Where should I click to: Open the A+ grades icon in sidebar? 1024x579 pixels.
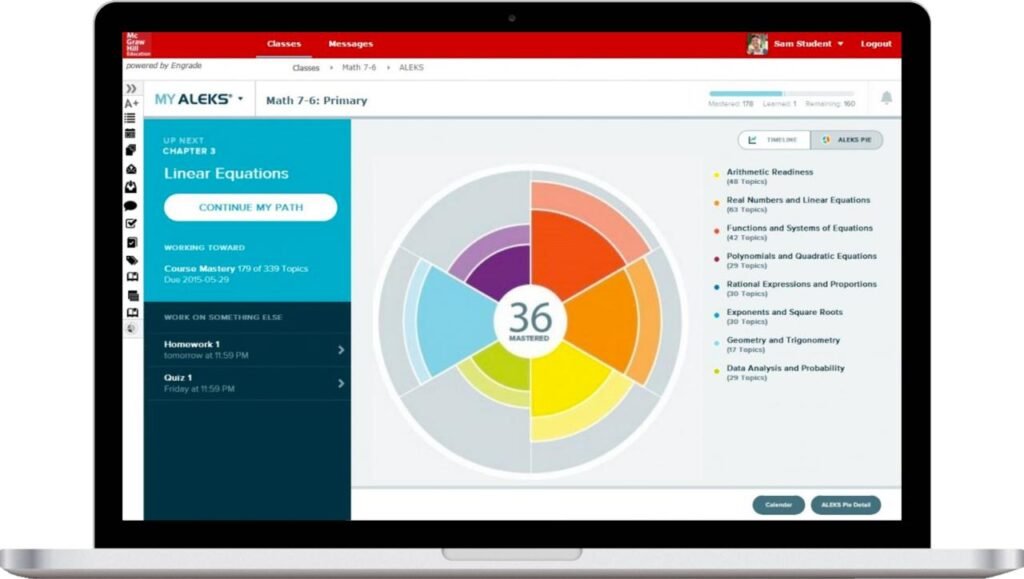click(x=131, y=103)
